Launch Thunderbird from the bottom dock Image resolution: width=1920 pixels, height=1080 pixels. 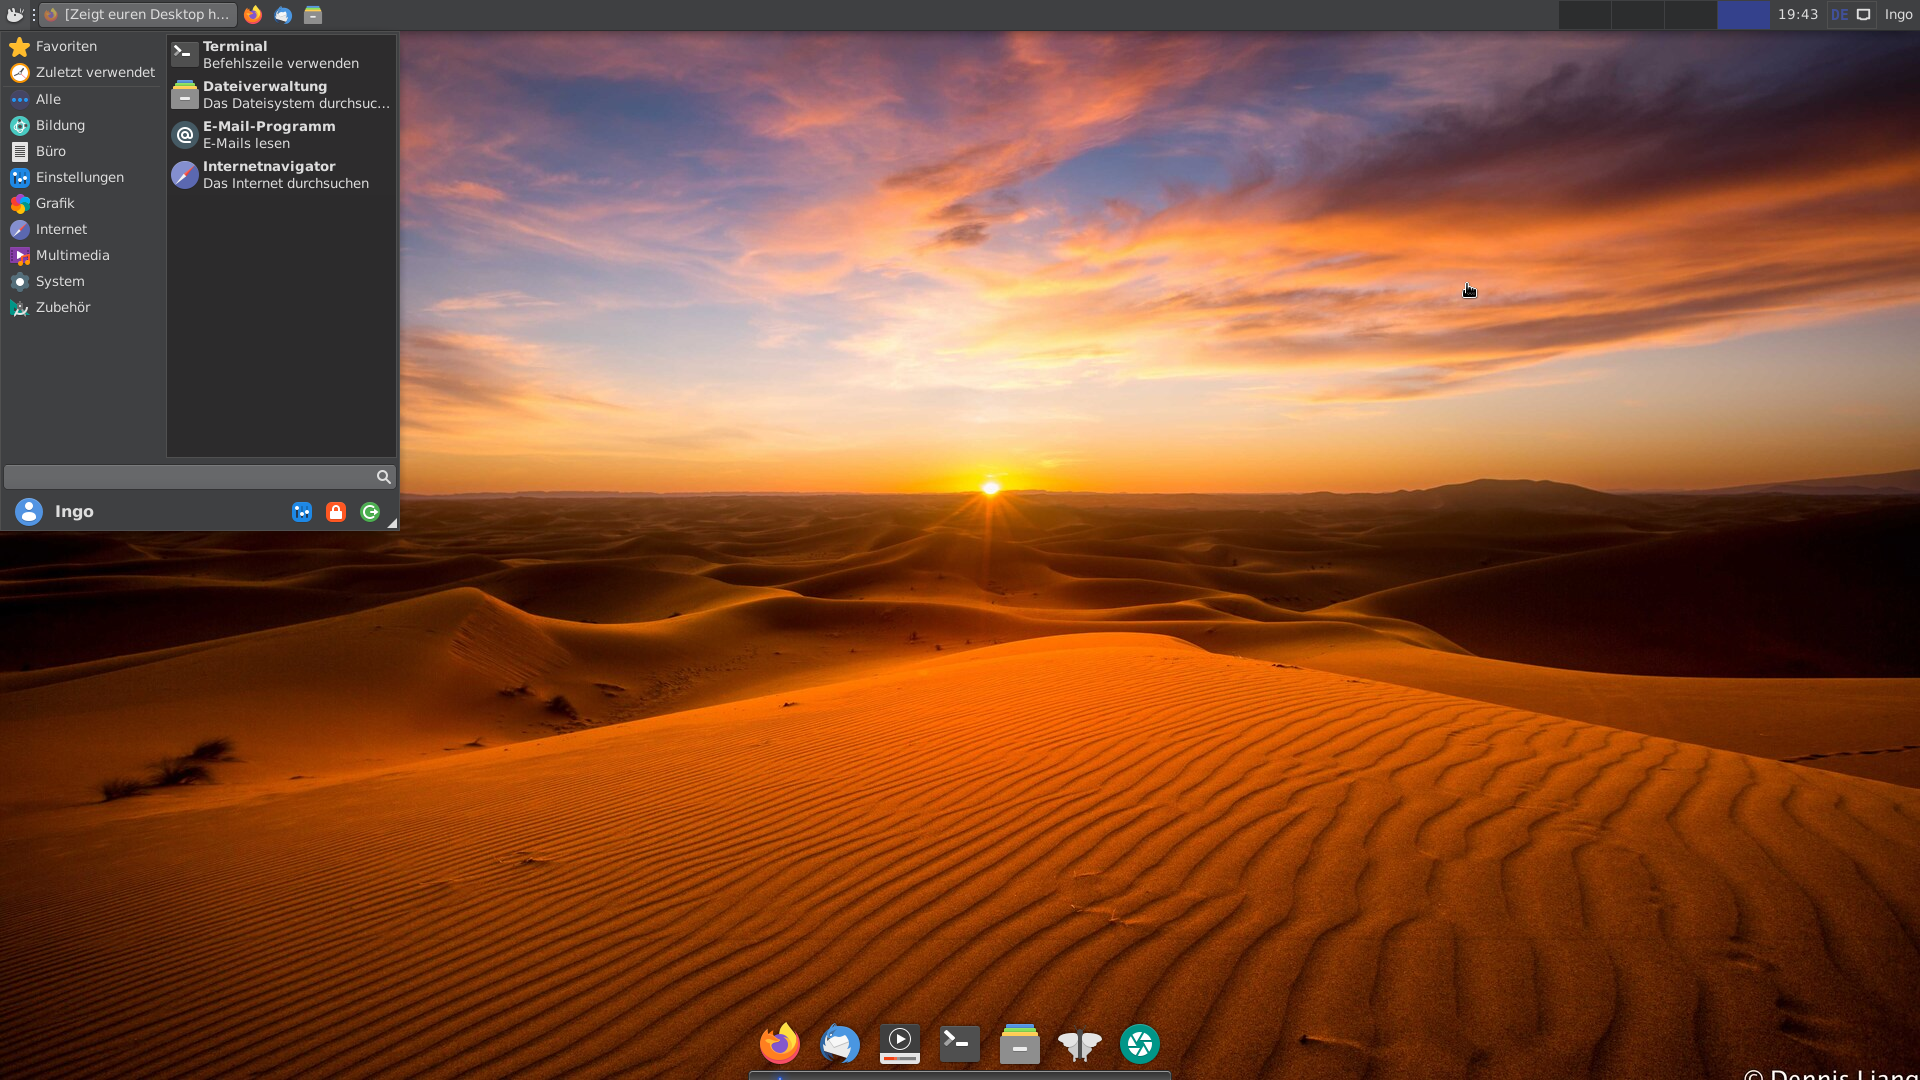(840, 1044)
